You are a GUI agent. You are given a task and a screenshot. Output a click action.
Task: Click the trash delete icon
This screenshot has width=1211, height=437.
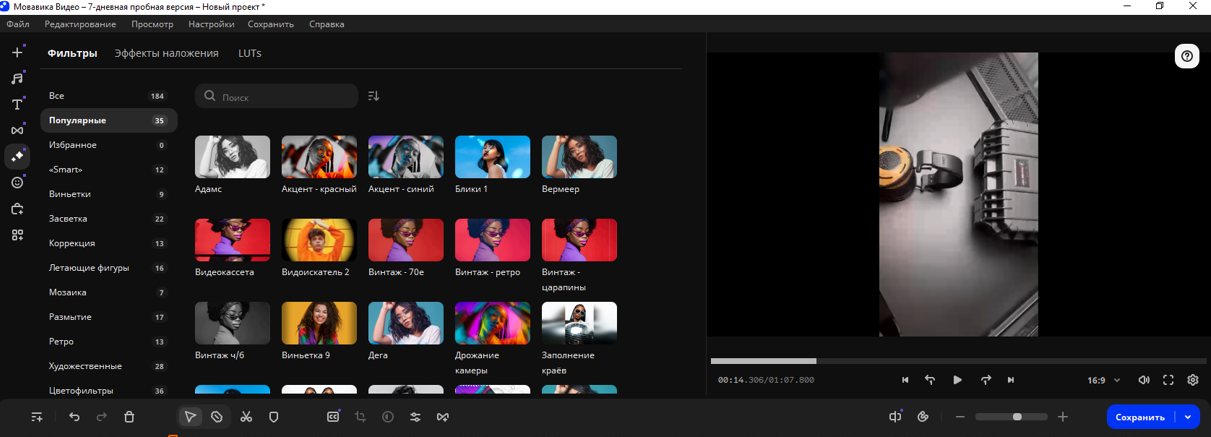(x=129, y=417)
